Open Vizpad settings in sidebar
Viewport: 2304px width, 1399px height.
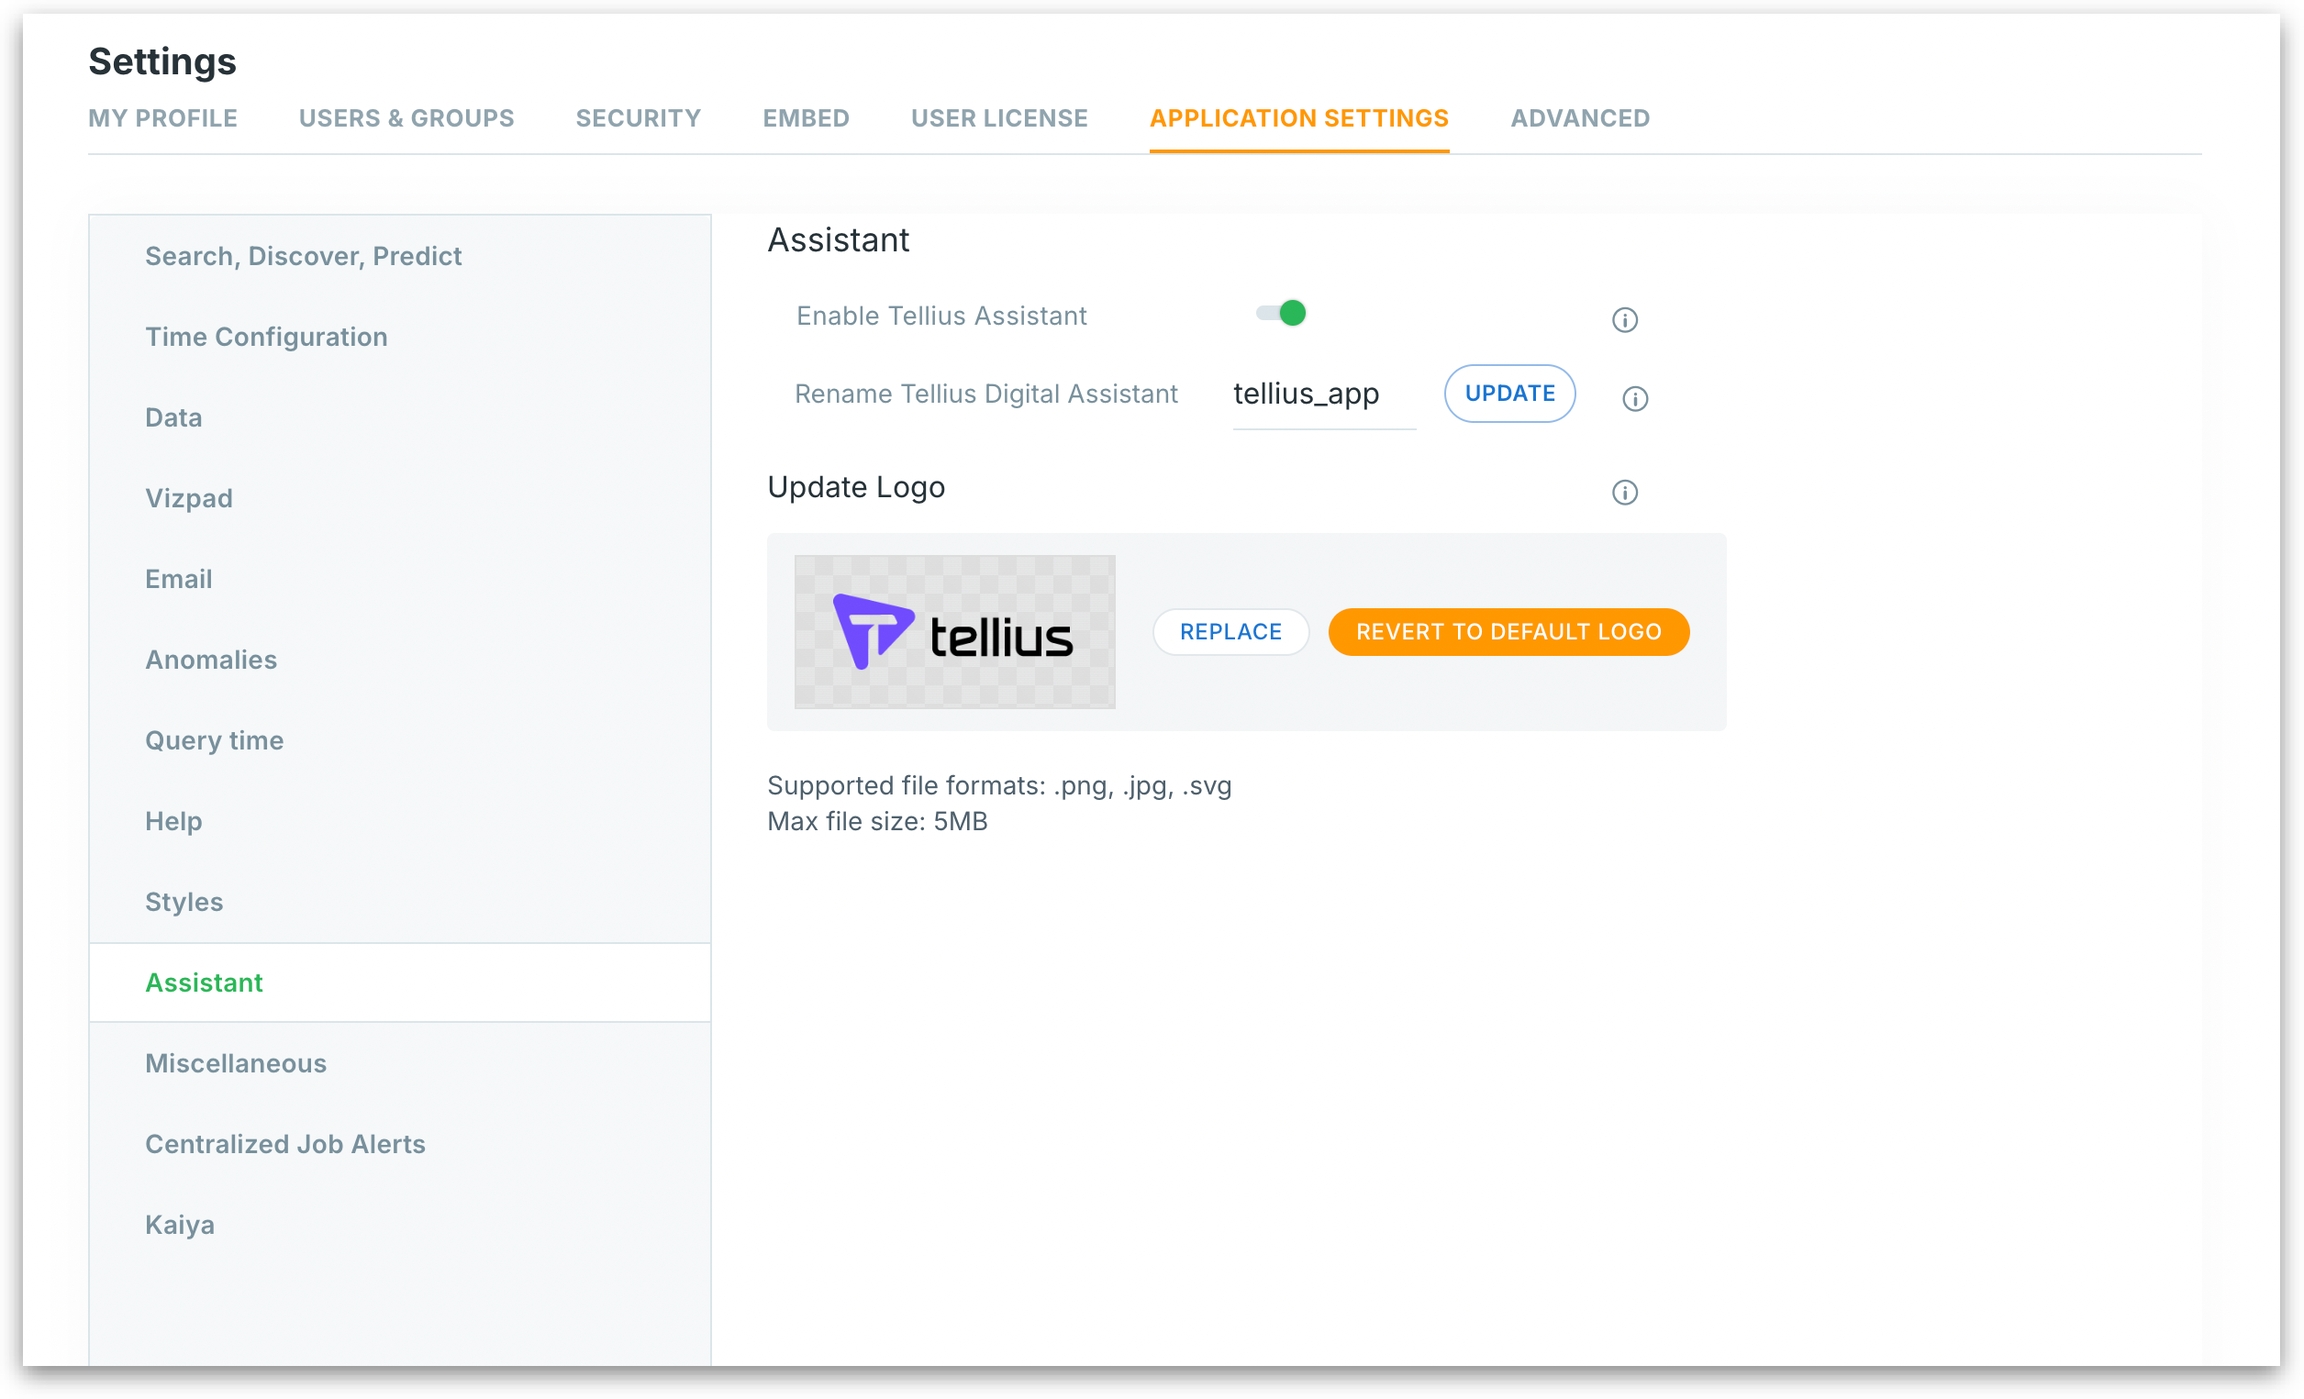click(x=189, y=498)
